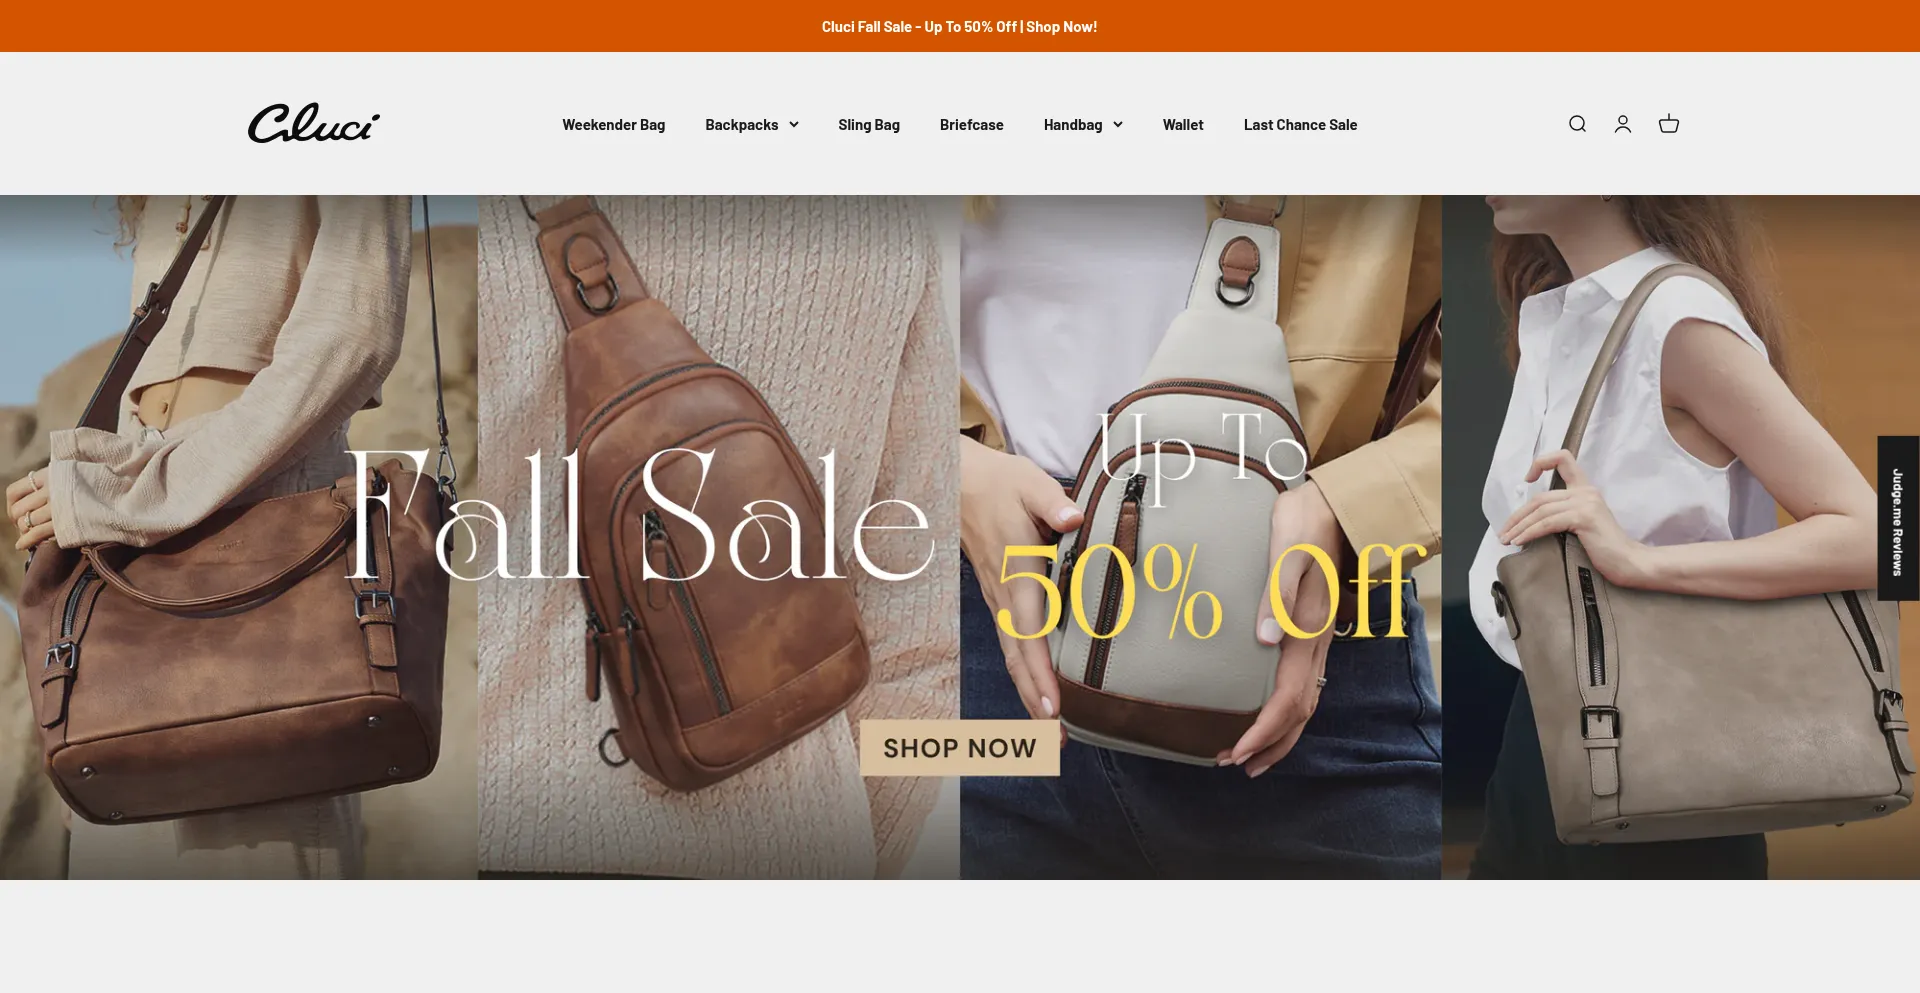The height and width of the screenshot is (993, 1920).
Task: Expand the Handbag dropdown chevron
Action: click(x=1118, y=125)
